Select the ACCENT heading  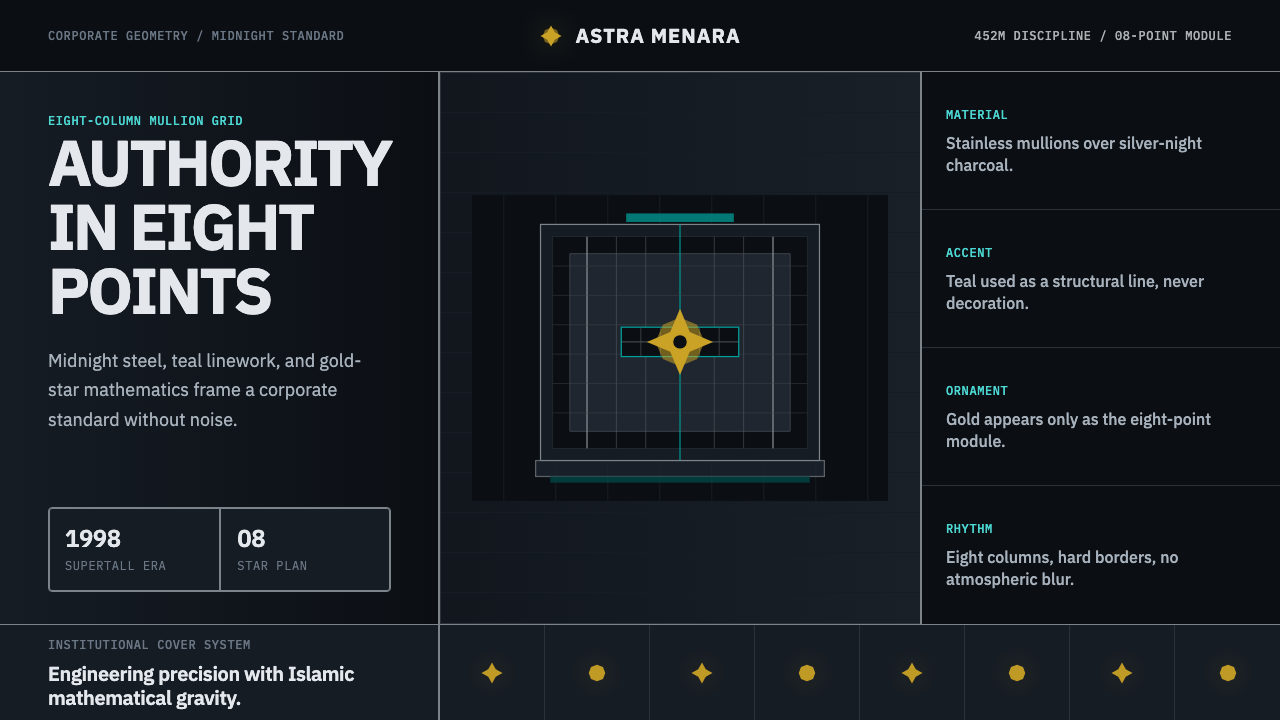click(x=969, y=253)
